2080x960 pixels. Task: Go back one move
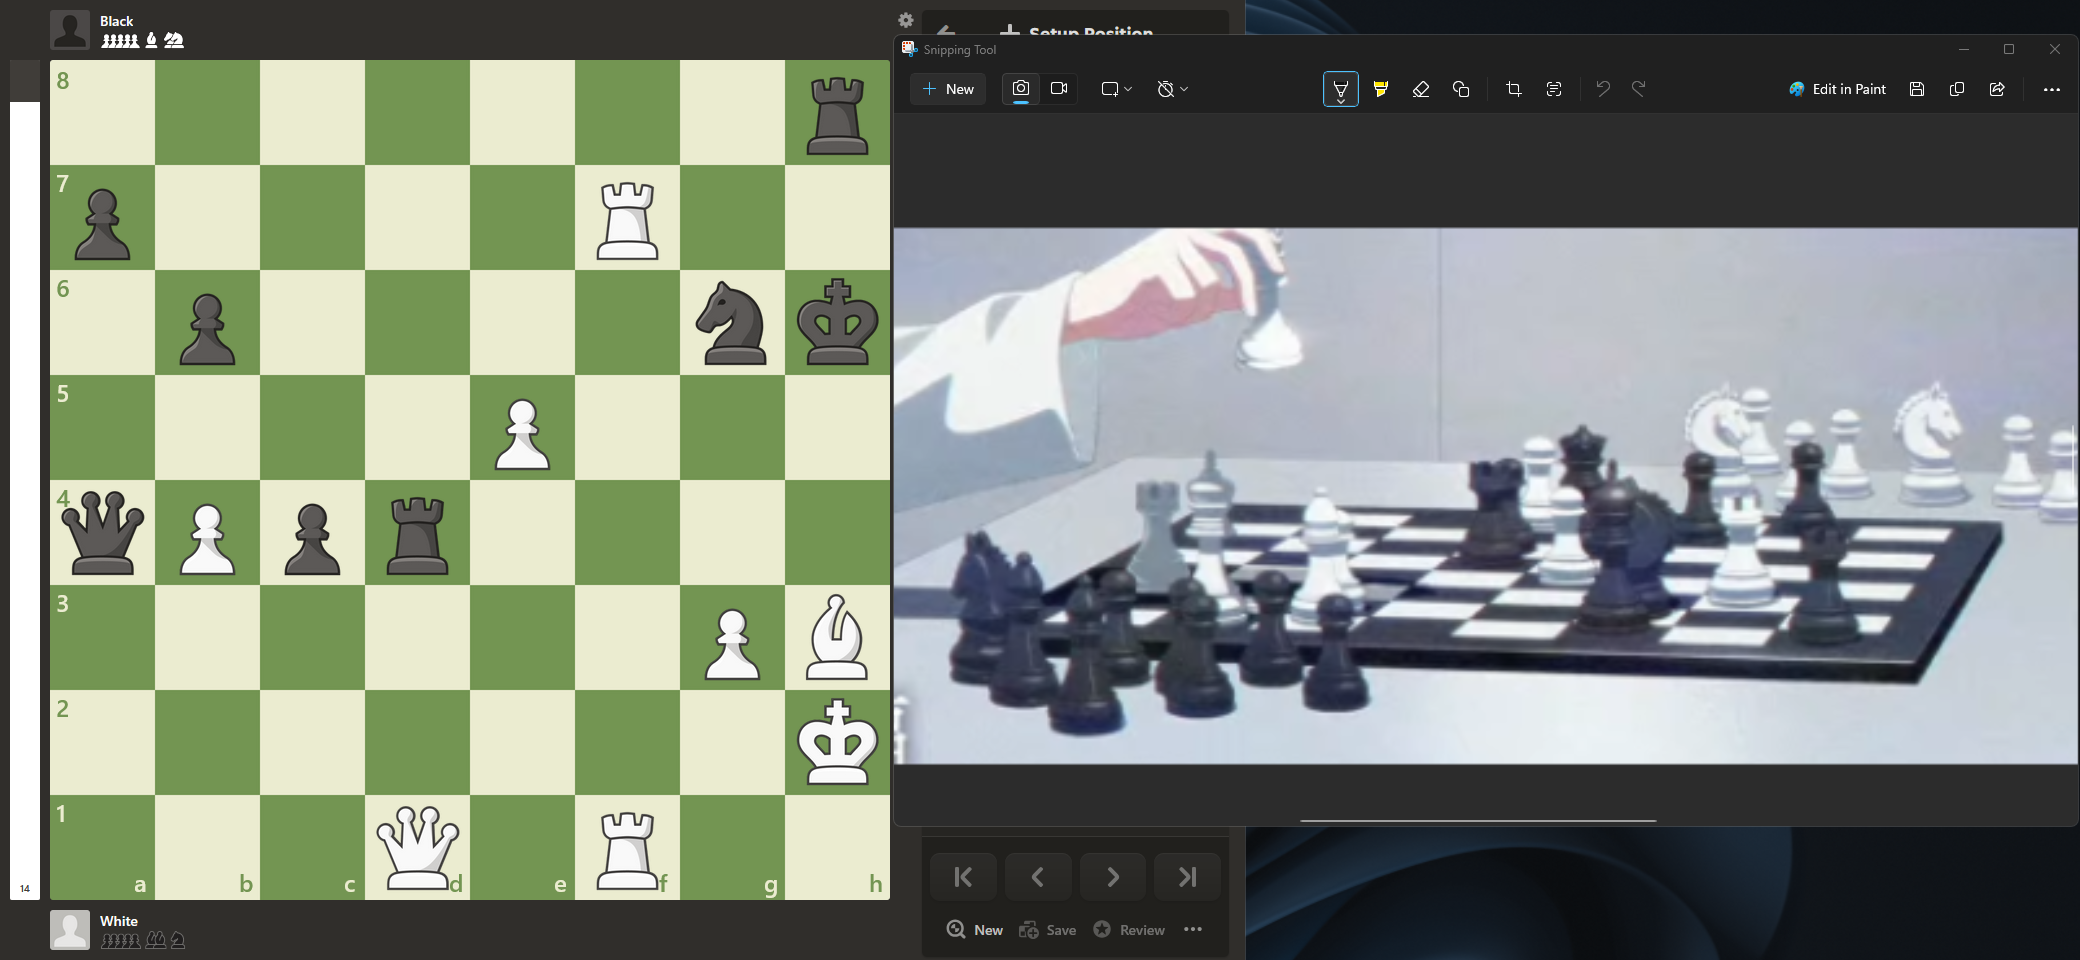(x=1038, y=877)
